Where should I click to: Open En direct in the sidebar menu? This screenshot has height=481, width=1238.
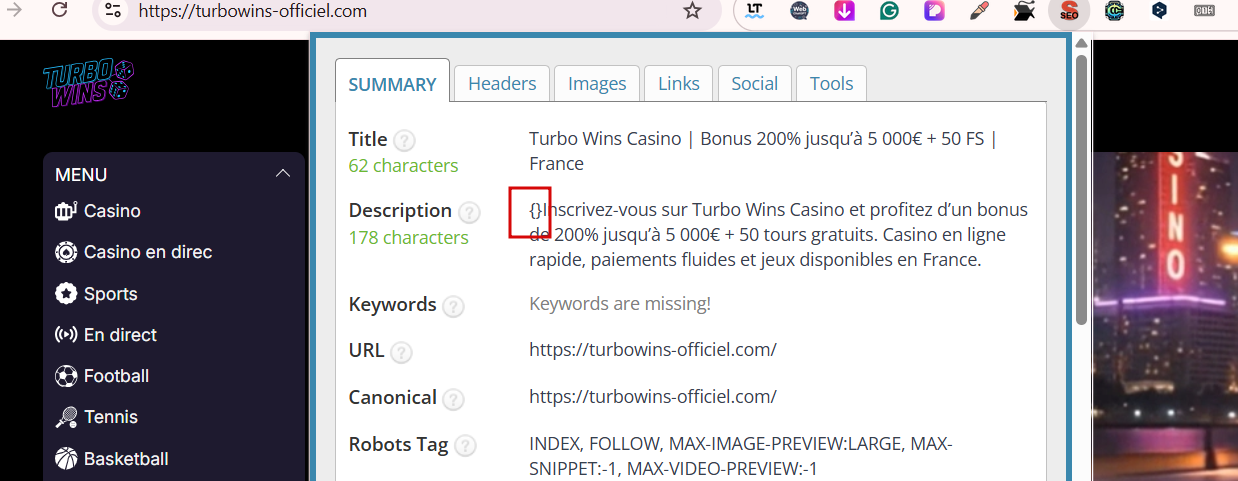coord(120,335)
